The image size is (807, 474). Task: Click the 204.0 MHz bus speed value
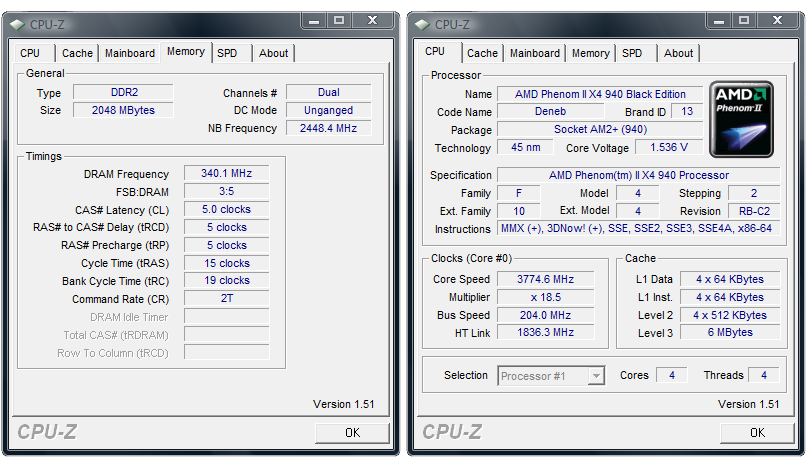[x=546, y=315]
